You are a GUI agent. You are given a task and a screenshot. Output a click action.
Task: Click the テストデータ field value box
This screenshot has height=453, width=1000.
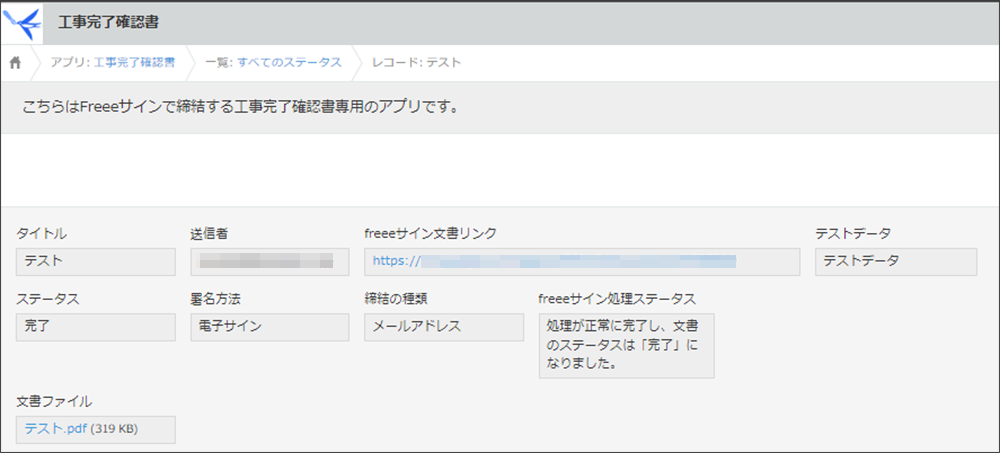coord(896,262)
